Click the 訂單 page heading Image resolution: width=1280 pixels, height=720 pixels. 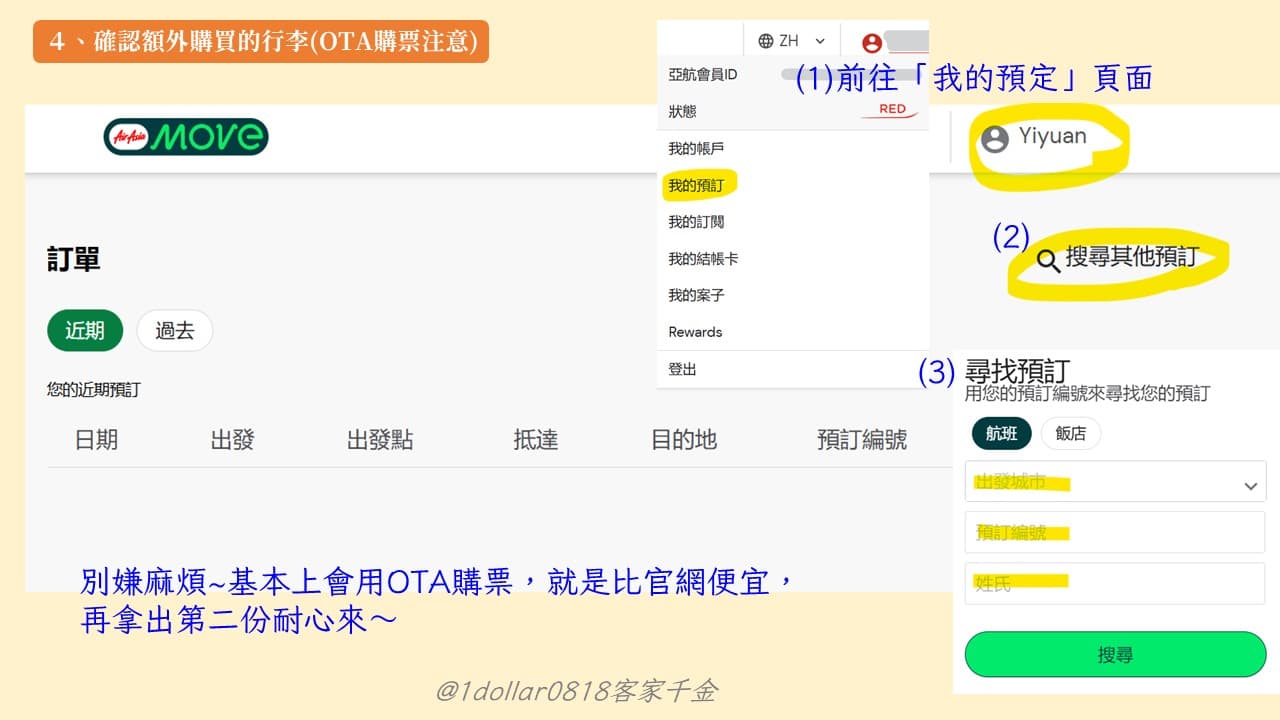click(x=74, y=260)
